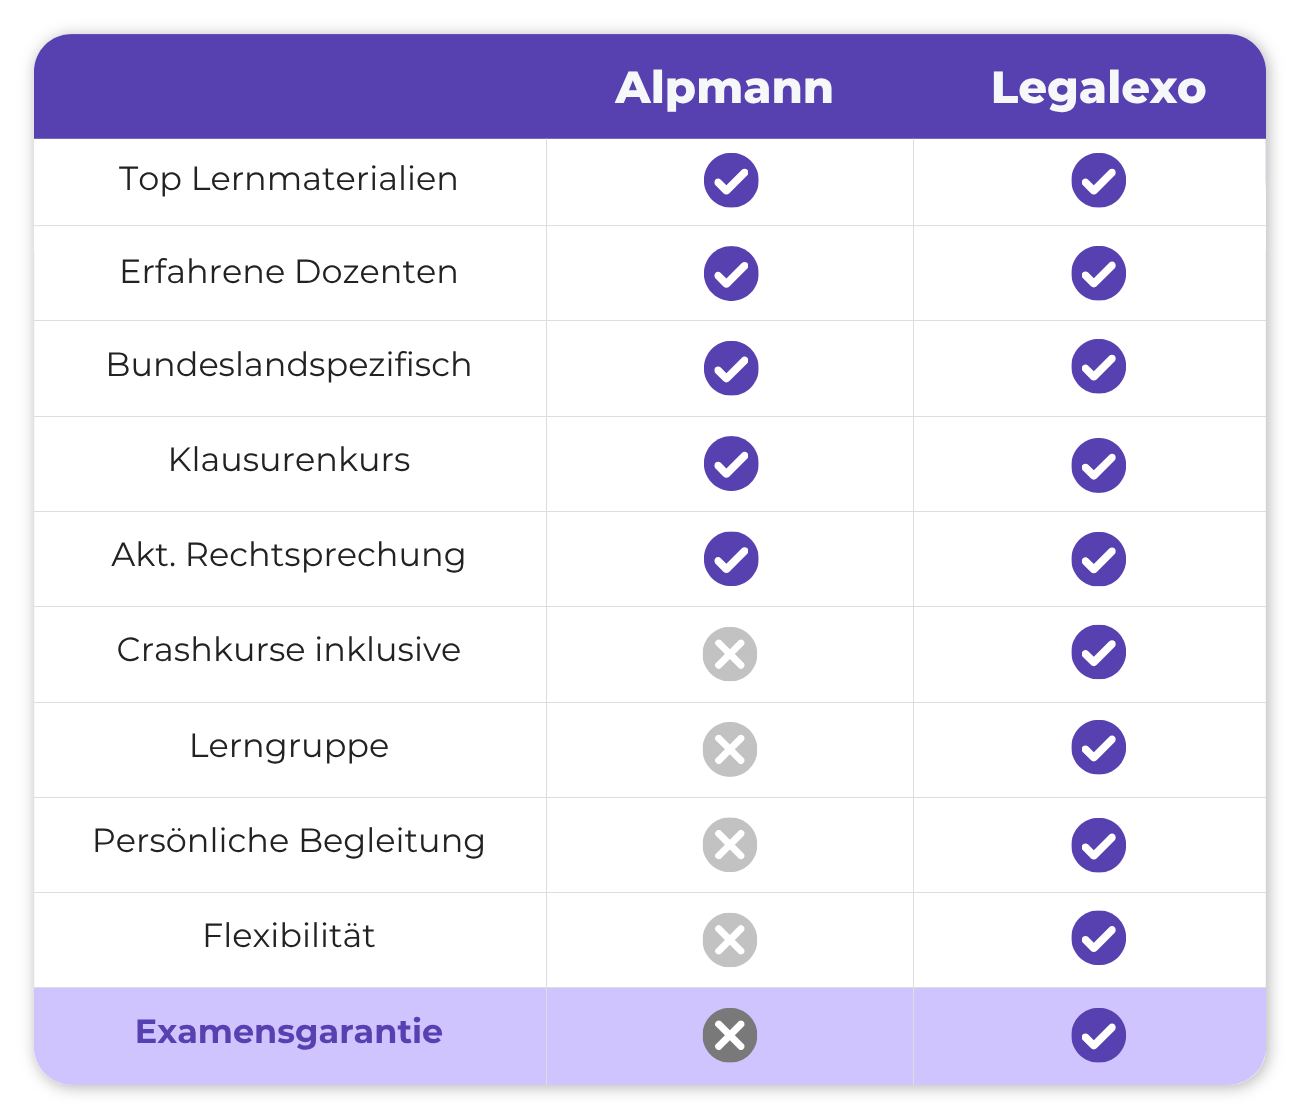The image size is (1300, 1119).
Task: Click Alpmann checkmark for Klausurenkurs
Action: point(731,463)
